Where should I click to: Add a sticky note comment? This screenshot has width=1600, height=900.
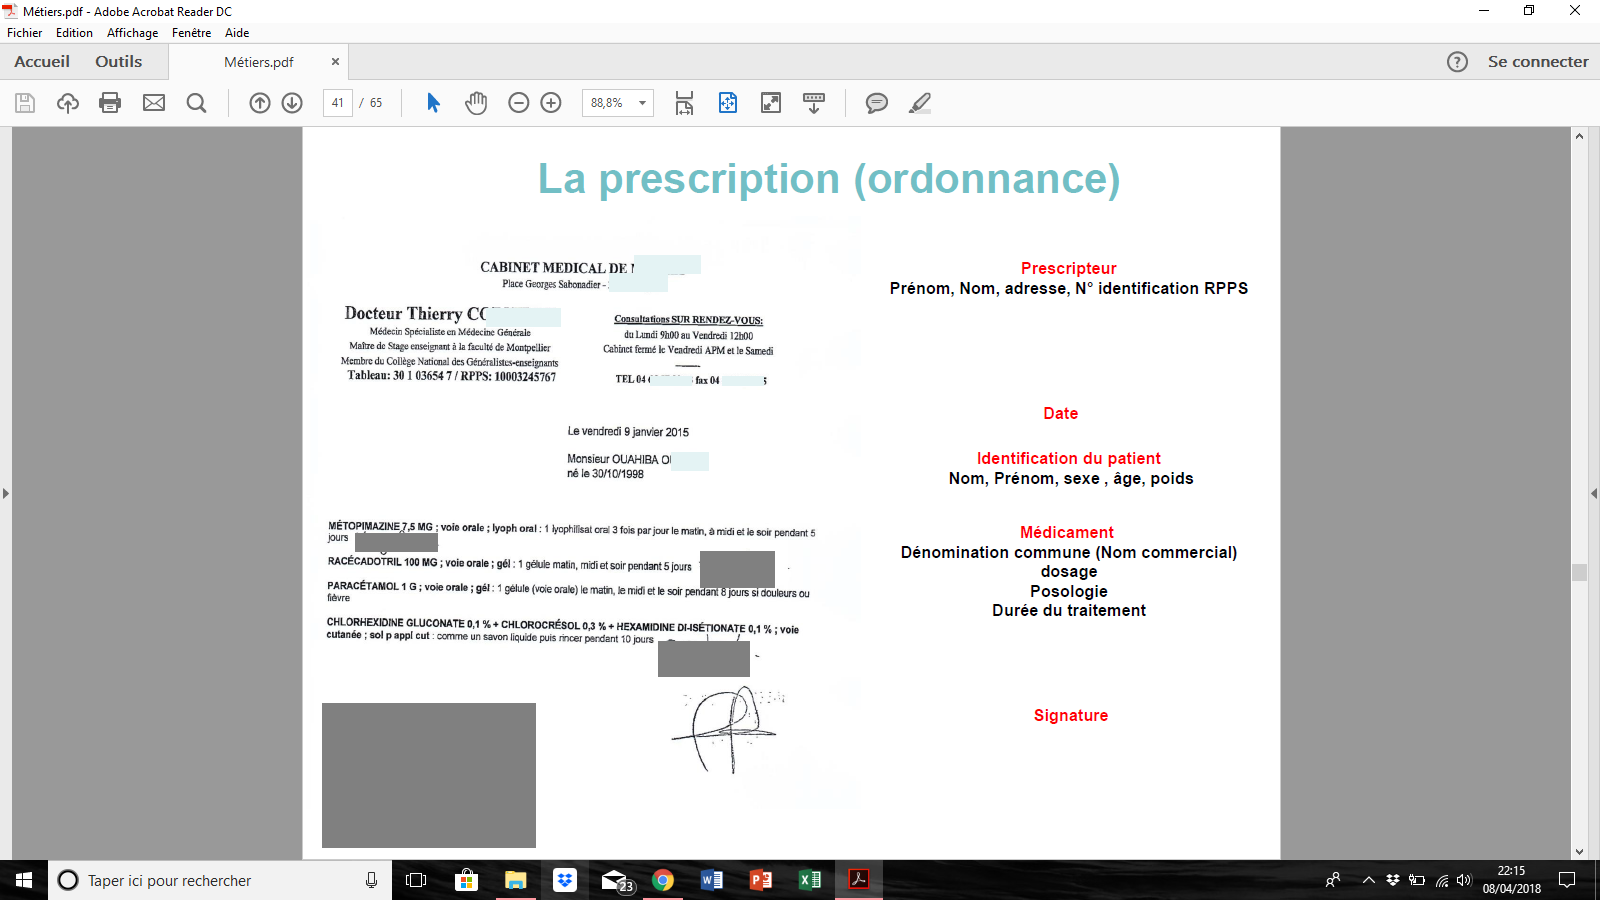coord(876,103)
